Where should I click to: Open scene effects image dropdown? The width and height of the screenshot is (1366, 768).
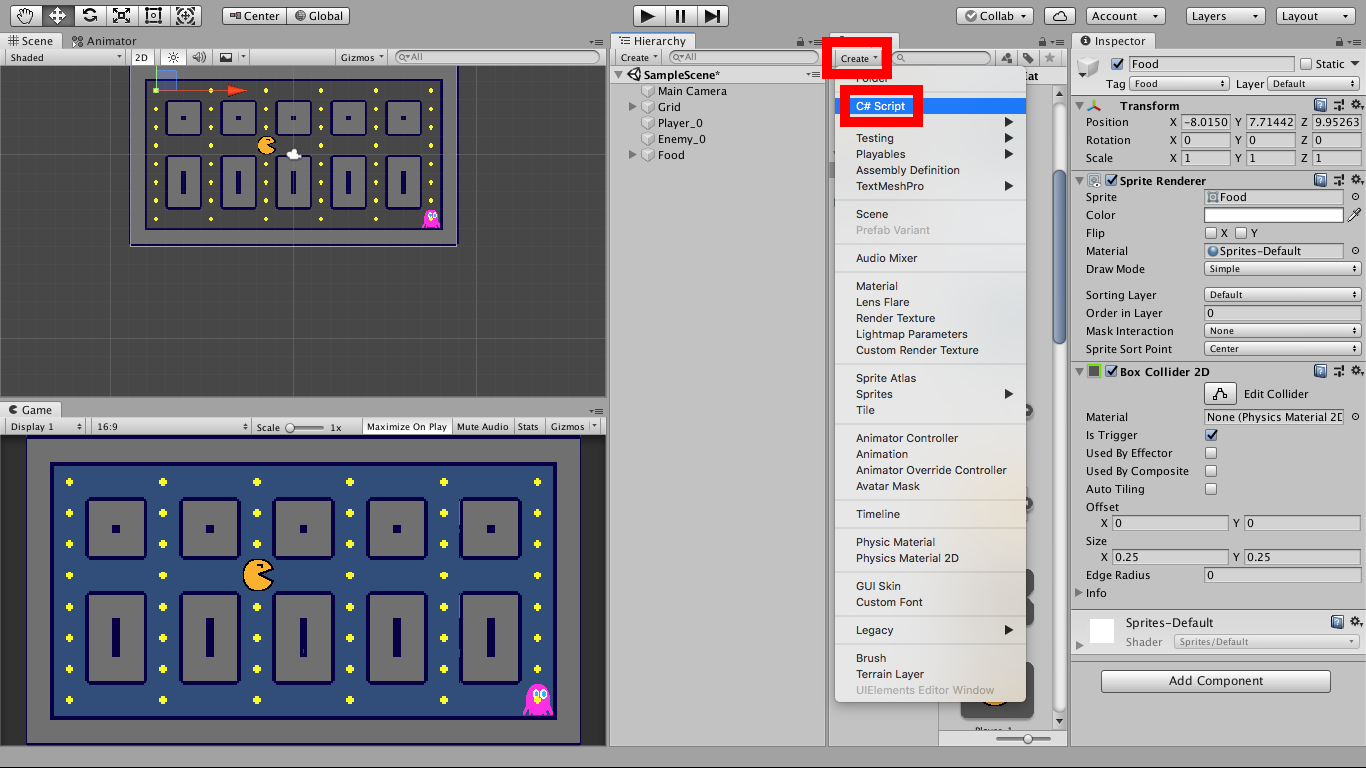coord(230,58)
